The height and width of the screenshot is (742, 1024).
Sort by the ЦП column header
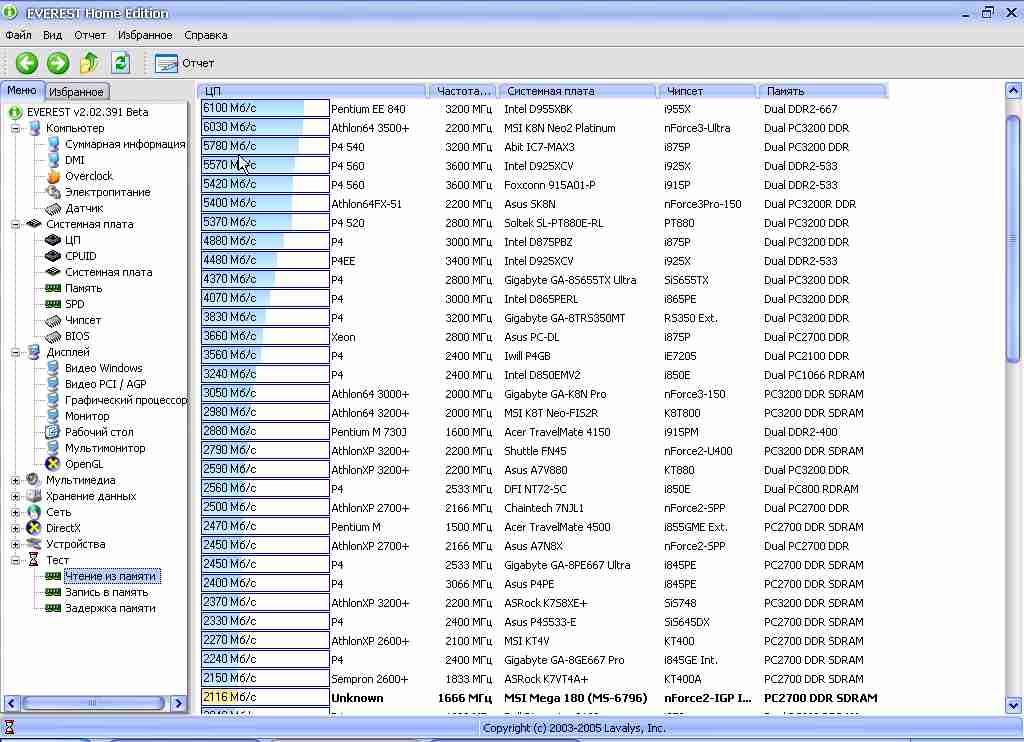[313, 91]
